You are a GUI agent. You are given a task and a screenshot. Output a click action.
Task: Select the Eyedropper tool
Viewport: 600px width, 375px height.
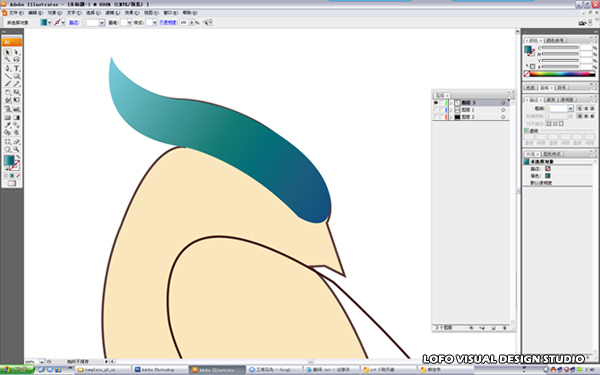(x=7, y=125)
